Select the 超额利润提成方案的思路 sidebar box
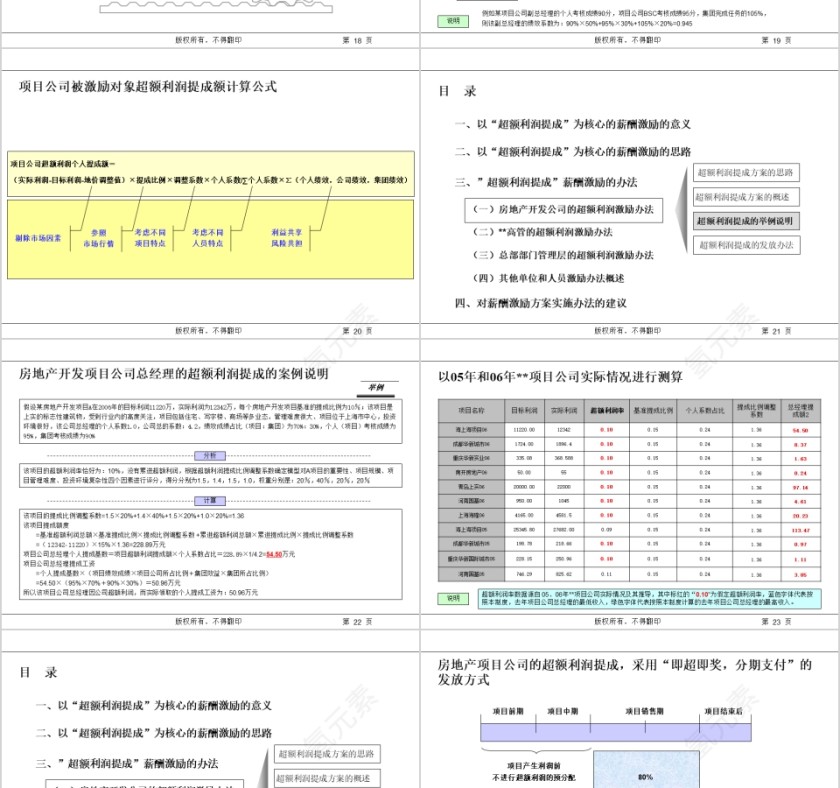 click(746, 173)
